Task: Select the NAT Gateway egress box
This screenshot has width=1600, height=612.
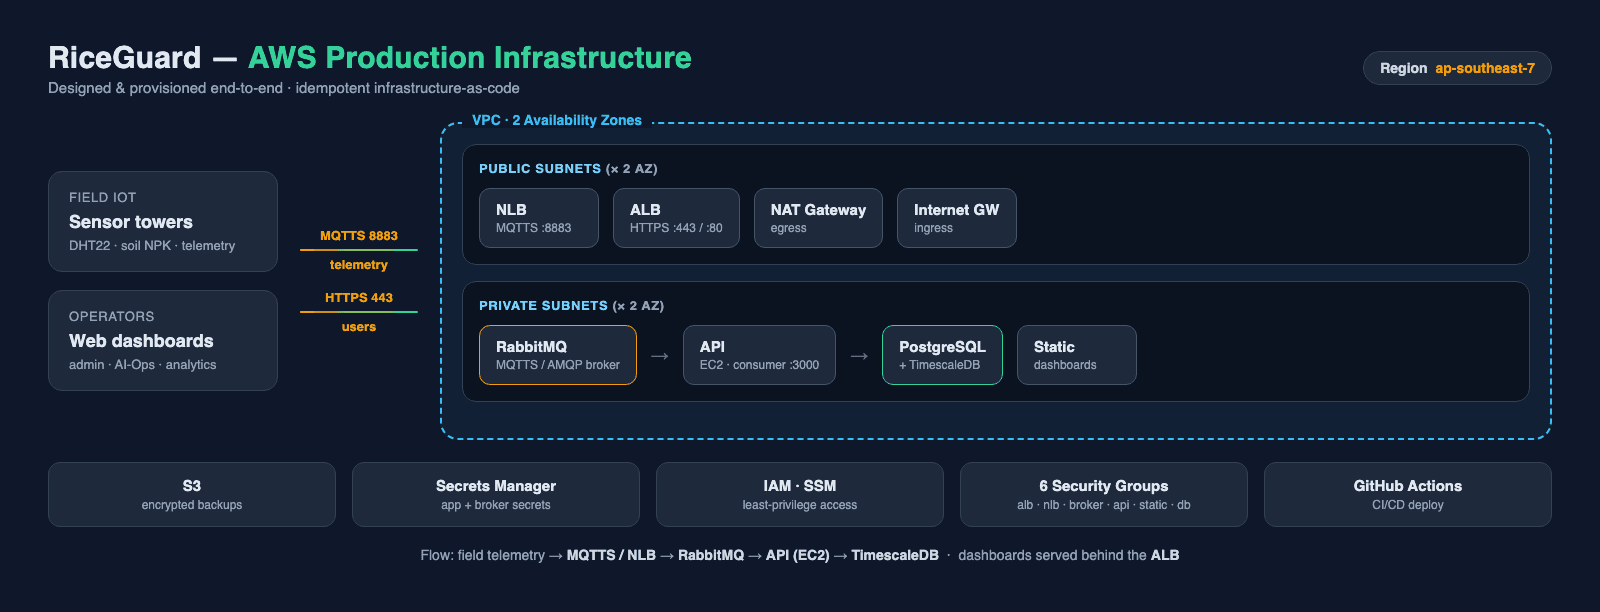Action: click(818, 218)
